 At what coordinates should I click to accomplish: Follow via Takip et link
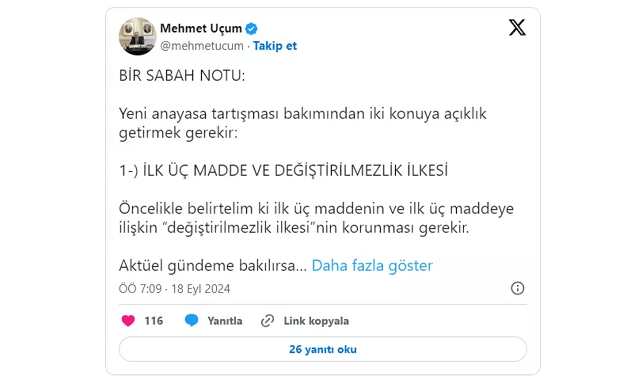[275, 46]
